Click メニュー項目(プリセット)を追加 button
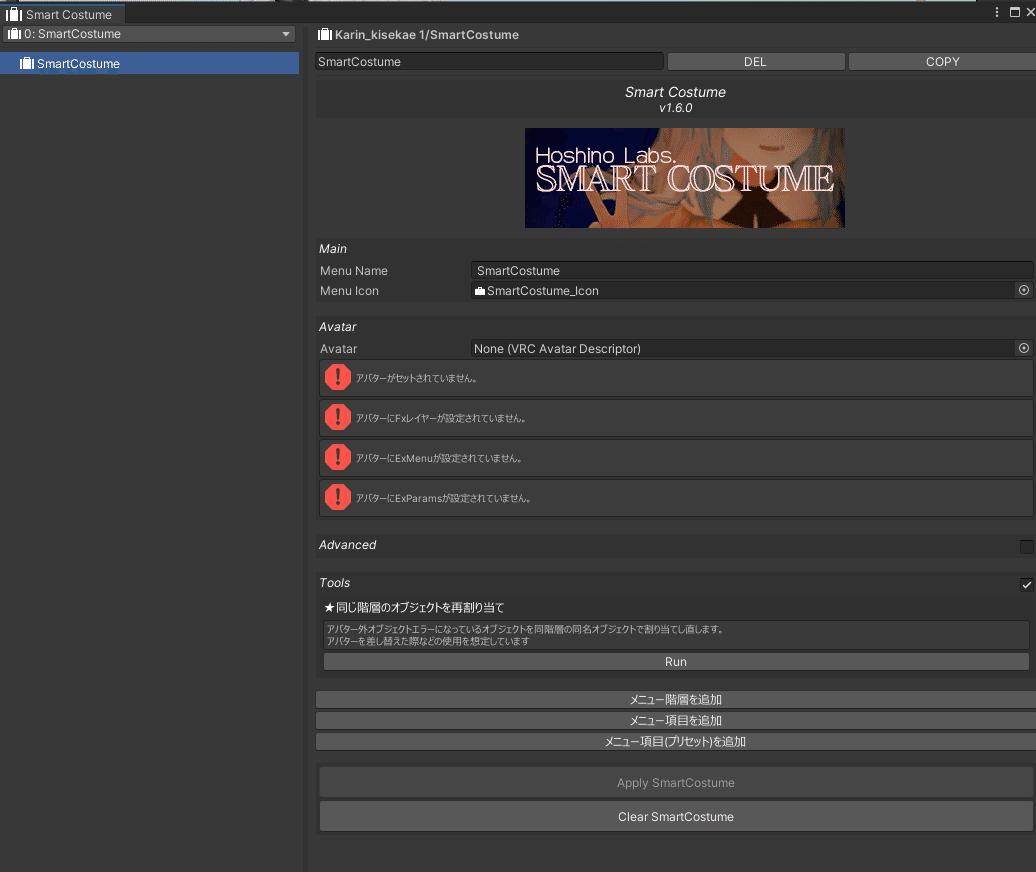The width and height of the screenshot is (1036, 872). 676,742
